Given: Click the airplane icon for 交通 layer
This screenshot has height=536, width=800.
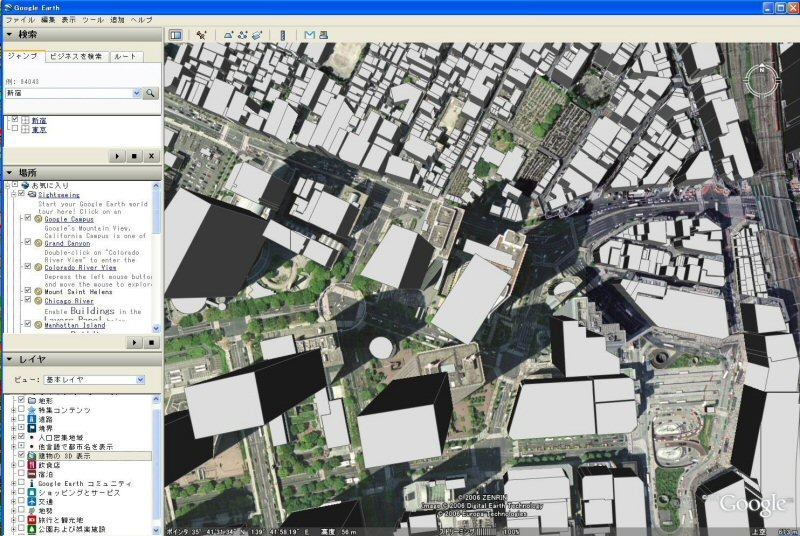Looking at the screenshot, I should [32, 501].
